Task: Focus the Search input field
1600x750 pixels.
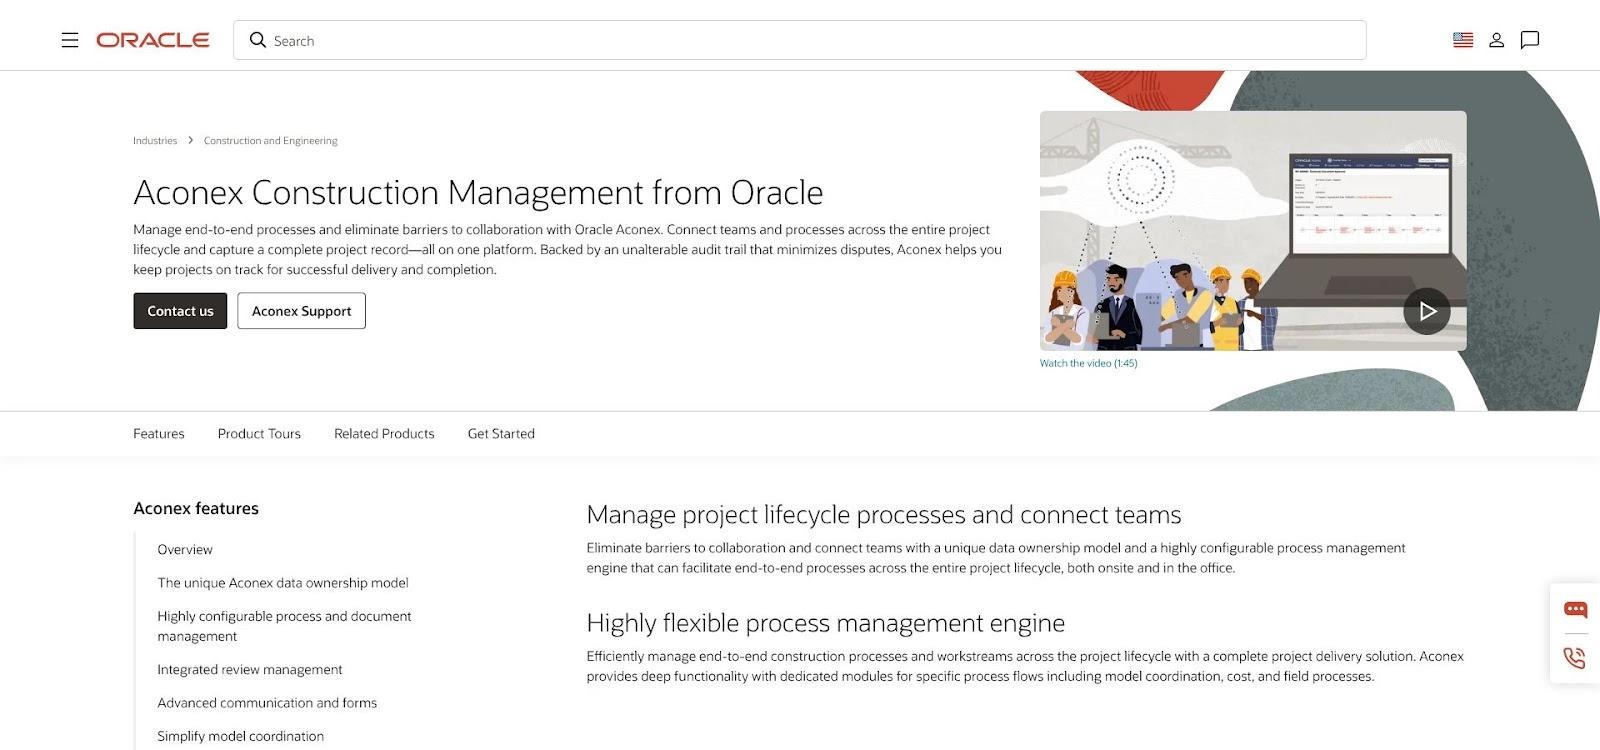Action: (x=800, y=40)
